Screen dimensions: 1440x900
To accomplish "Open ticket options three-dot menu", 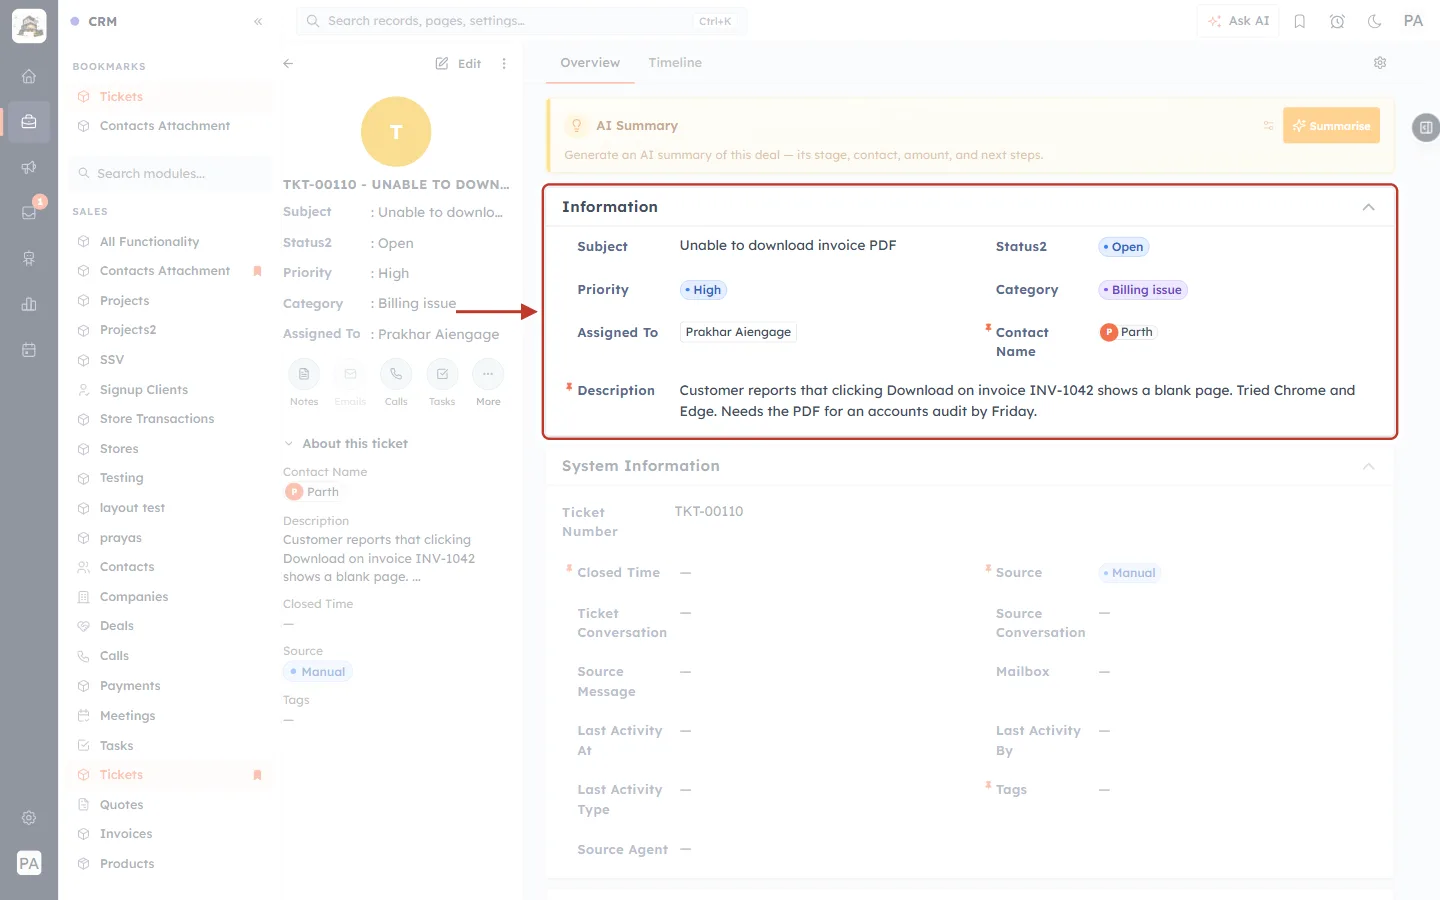I will [504, 63].
